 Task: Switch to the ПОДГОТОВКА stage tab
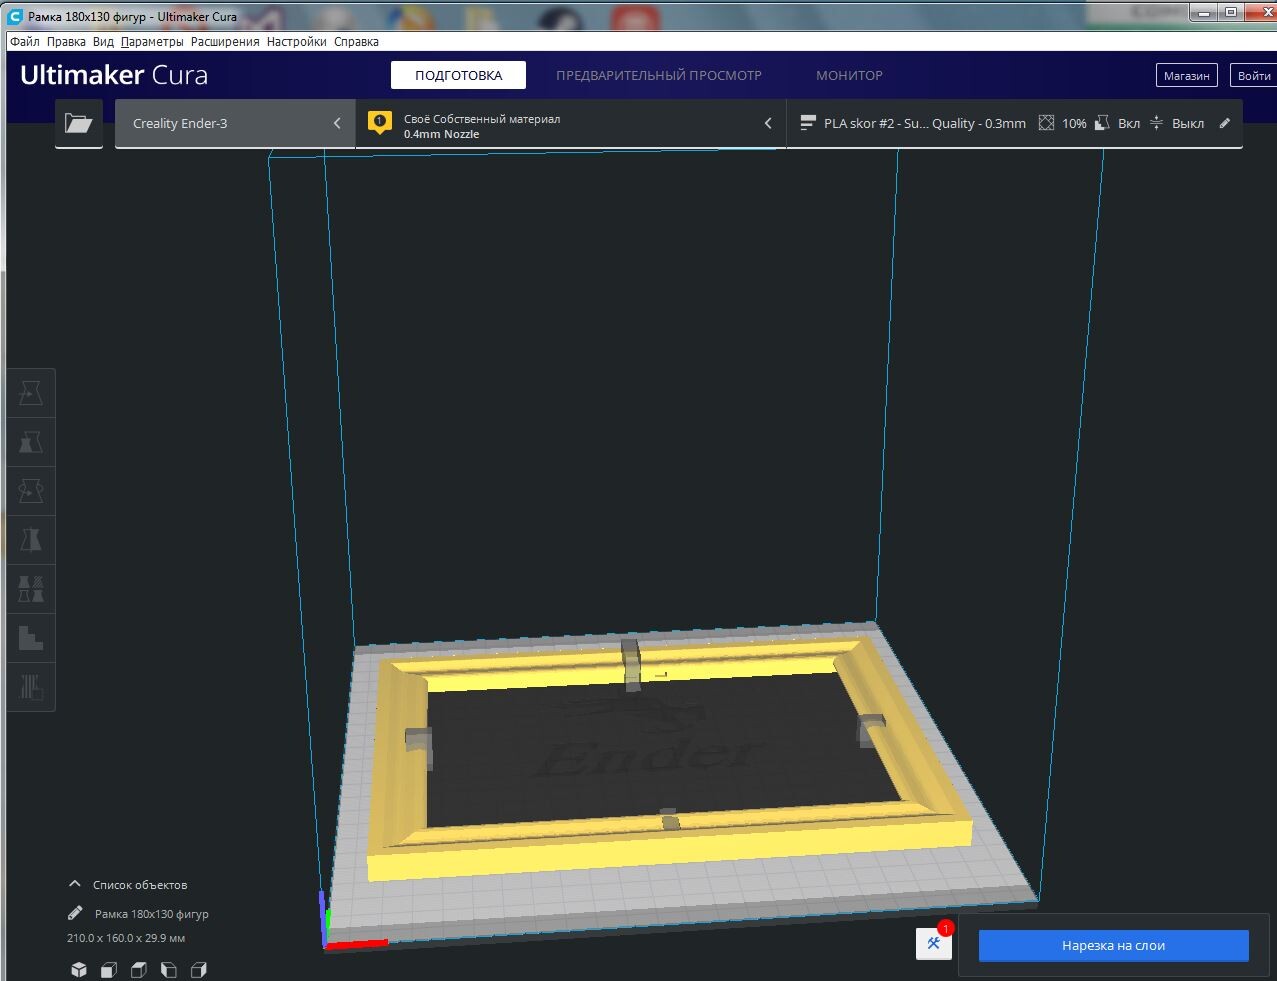458,75
